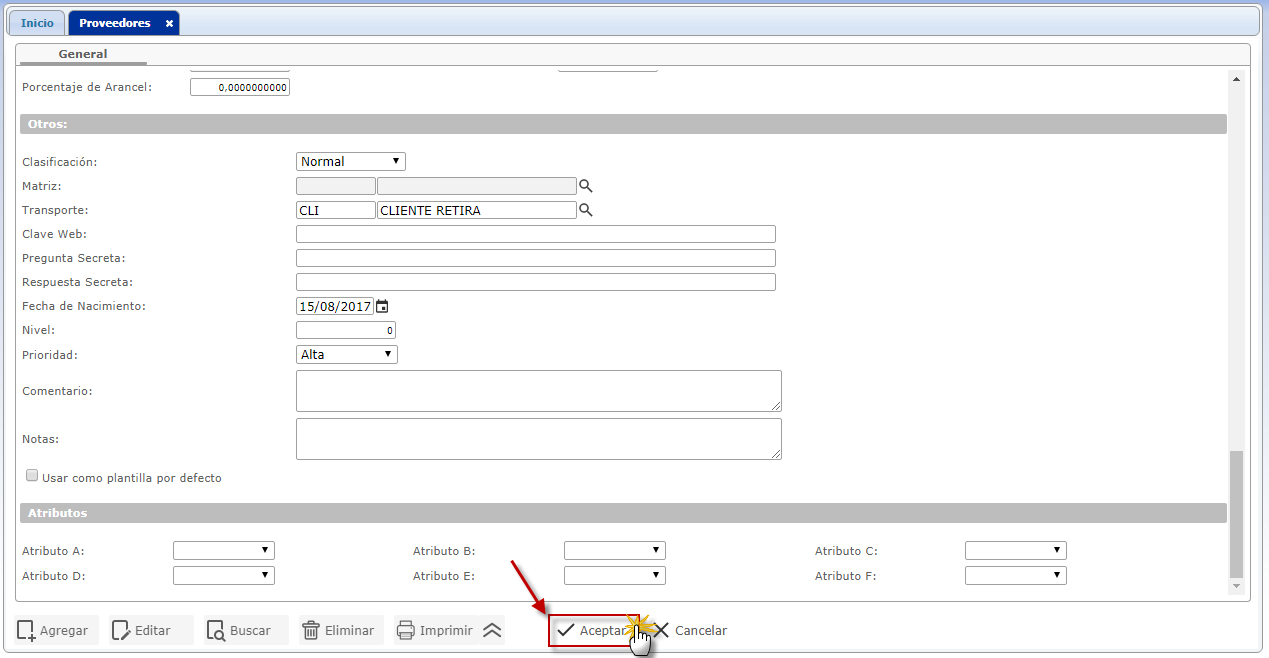This screenshot has height=658, width=1269.
Task: Click Aceptar to save the form
Action: [x=593, y=630]
